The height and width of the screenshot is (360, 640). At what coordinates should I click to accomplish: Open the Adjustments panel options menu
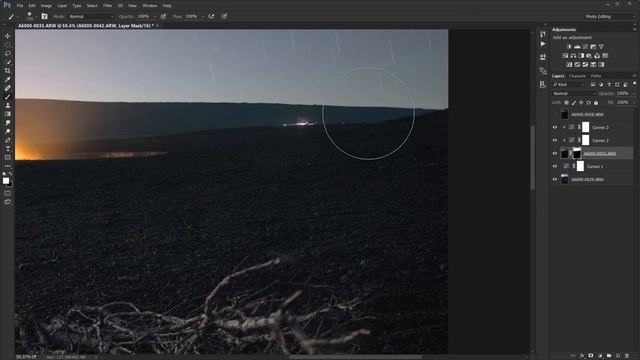point(635,29)
